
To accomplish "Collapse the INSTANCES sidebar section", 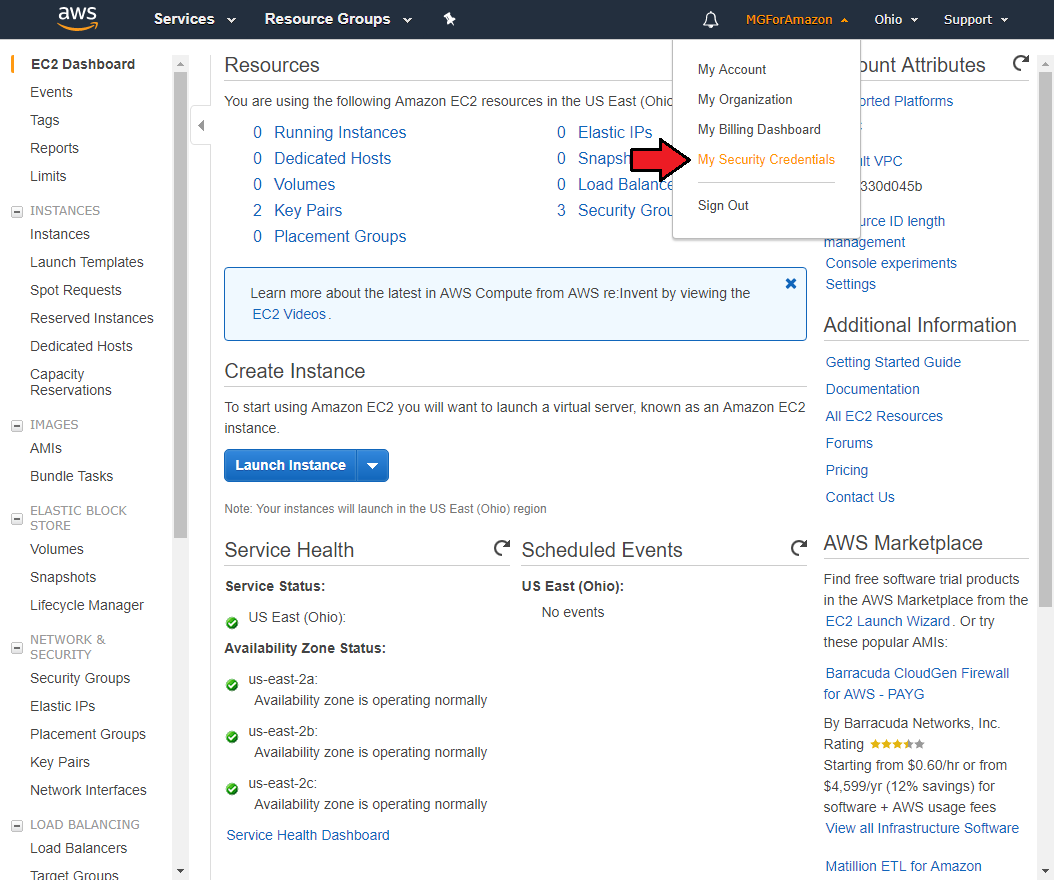I will point(17,212).
